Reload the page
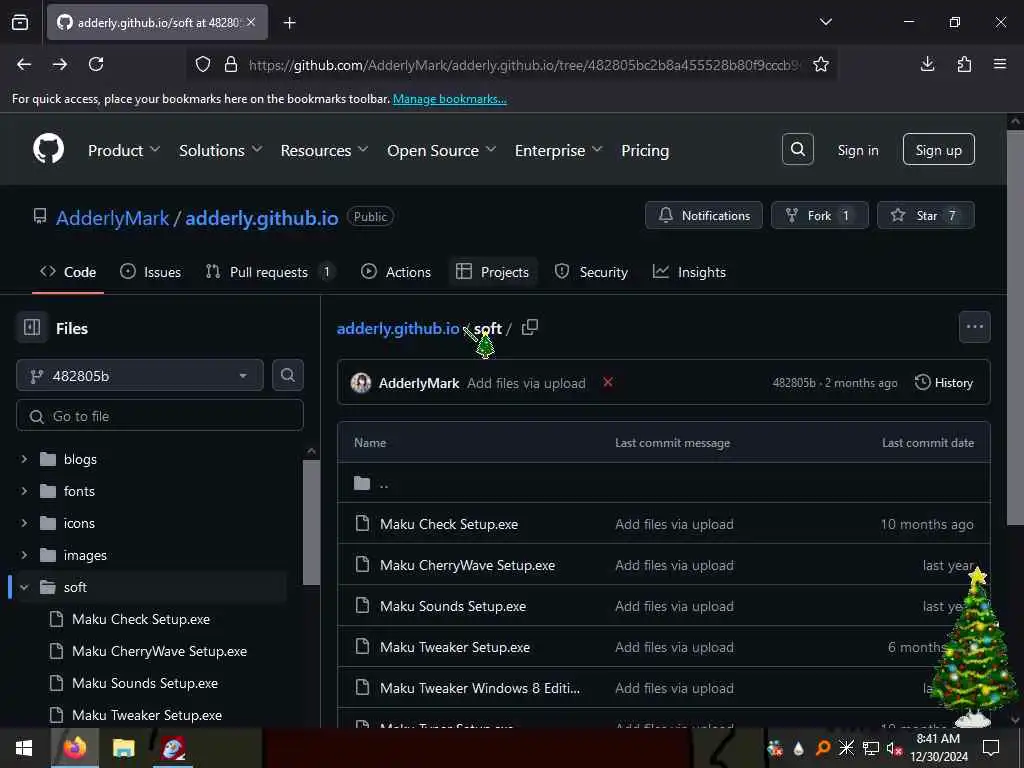The image size is (1024, 768). pyautogui.click(x=96, y=64)
